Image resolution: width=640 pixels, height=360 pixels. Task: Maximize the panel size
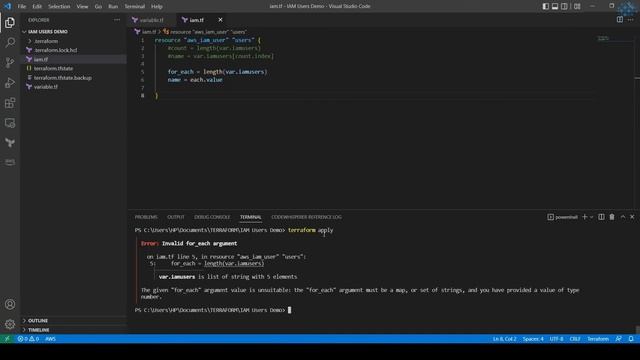coord(623,217)
